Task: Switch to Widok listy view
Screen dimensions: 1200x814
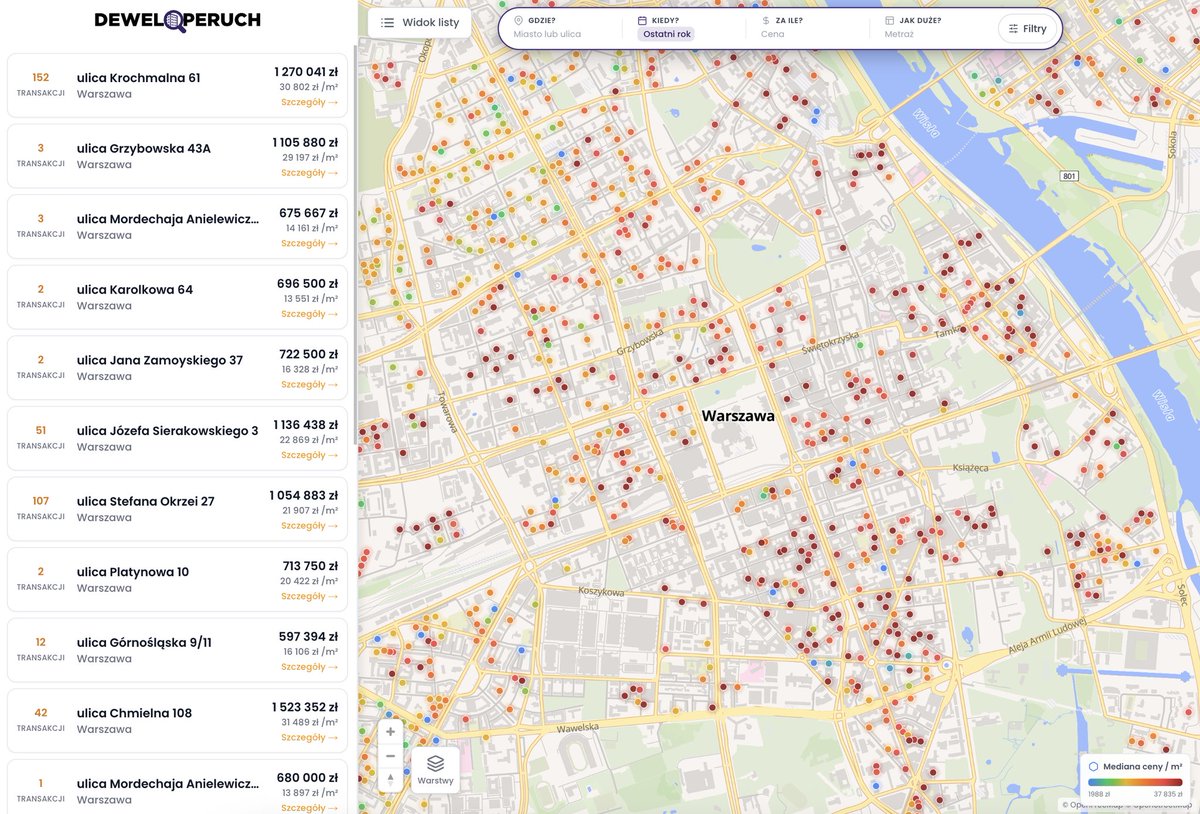Action: click(x=420, y=22)
